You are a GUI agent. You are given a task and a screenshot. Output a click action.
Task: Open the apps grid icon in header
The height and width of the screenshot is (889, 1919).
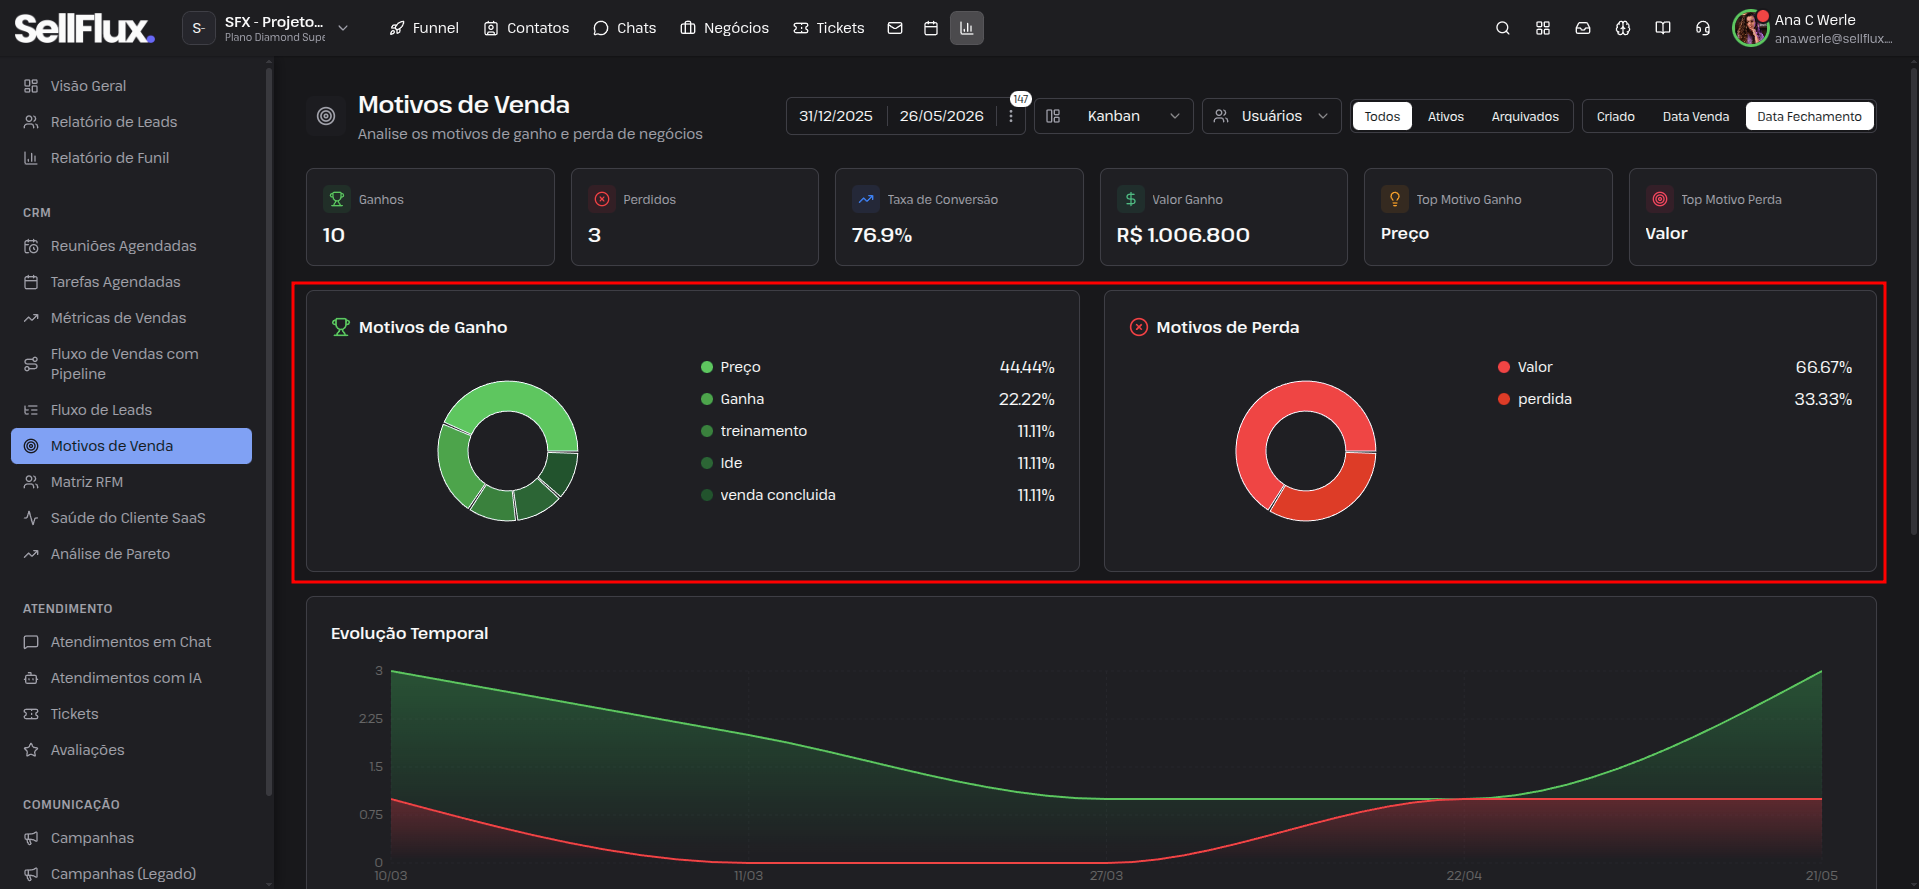pyautogui.click(x=1543, y=28)
